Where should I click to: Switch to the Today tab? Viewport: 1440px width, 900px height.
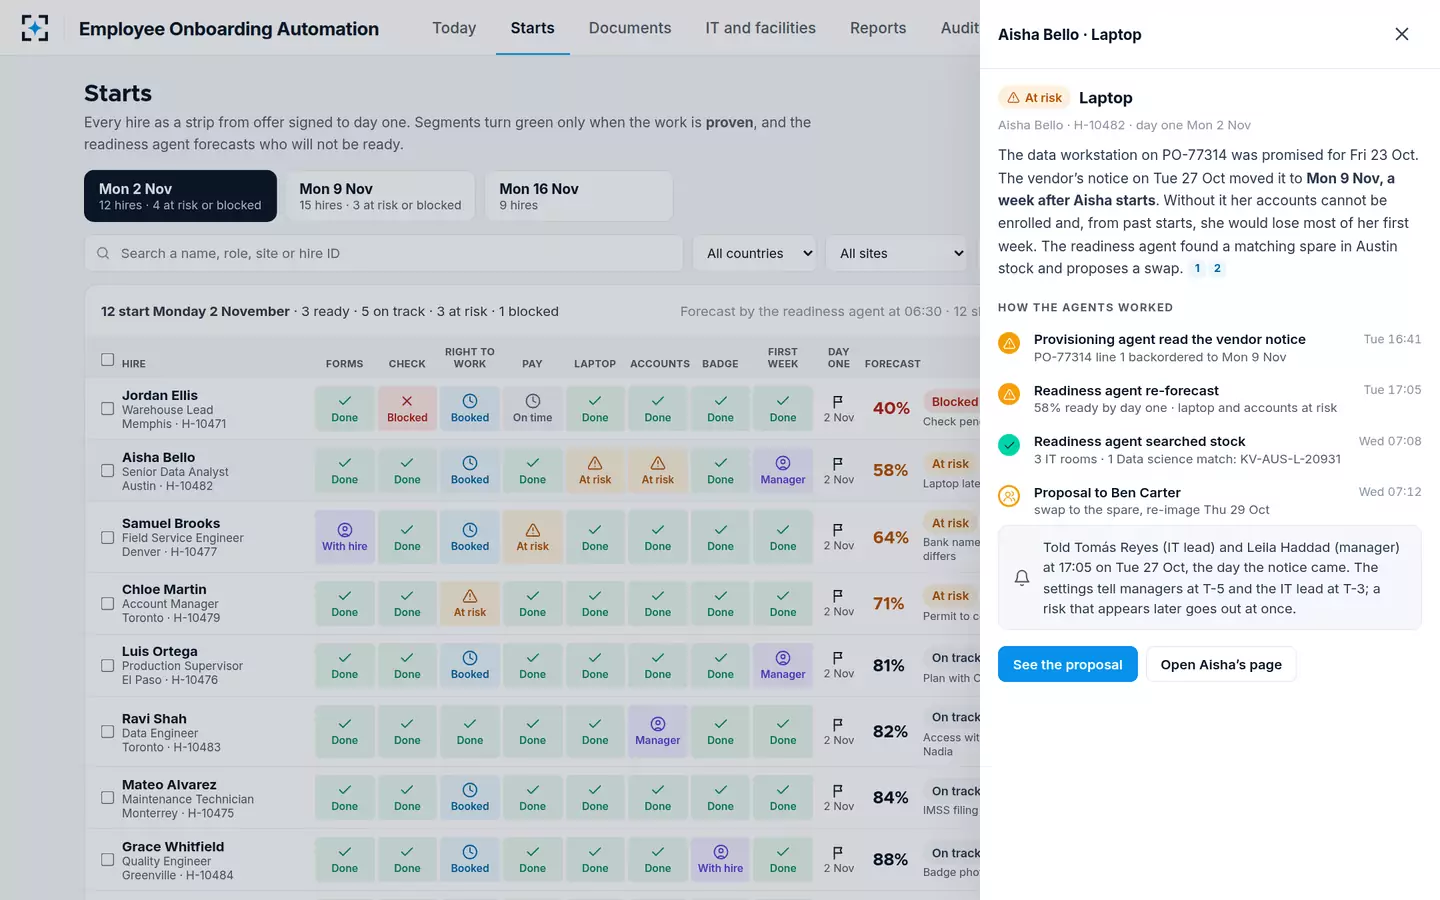pos(454,28)
